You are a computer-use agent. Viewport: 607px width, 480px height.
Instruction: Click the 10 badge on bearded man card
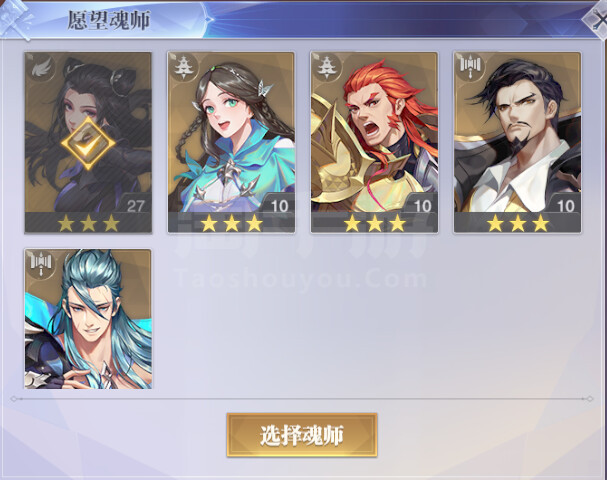tap(566, 206)
